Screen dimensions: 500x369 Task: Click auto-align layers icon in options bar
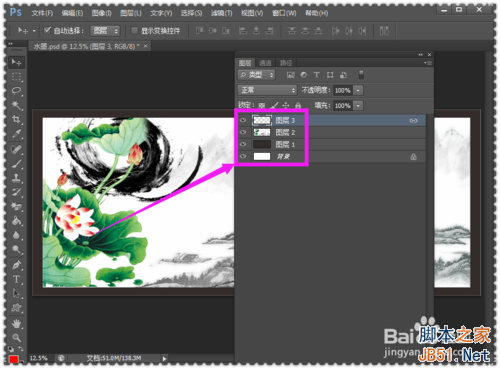pyautogui.click(x=384, y=31)
